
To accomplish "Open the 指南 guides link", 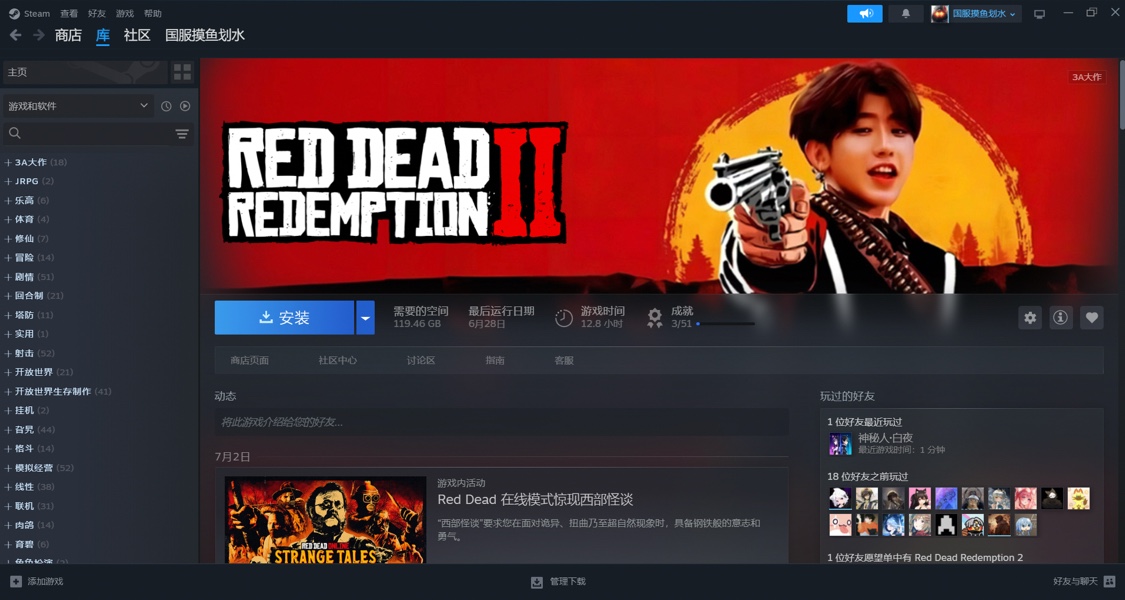I will (x=495, y=360).
